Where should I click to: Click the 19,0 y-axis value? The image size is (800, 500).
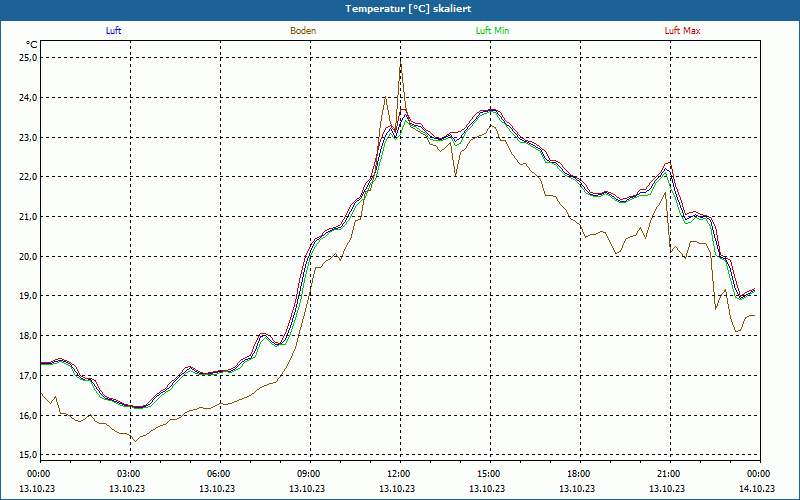(29, 296)
